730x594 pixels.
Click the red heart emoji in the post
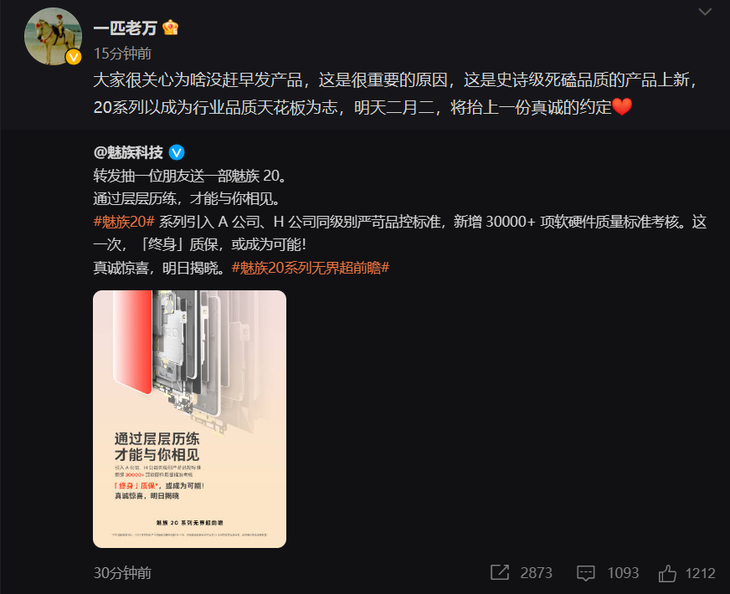622,107
